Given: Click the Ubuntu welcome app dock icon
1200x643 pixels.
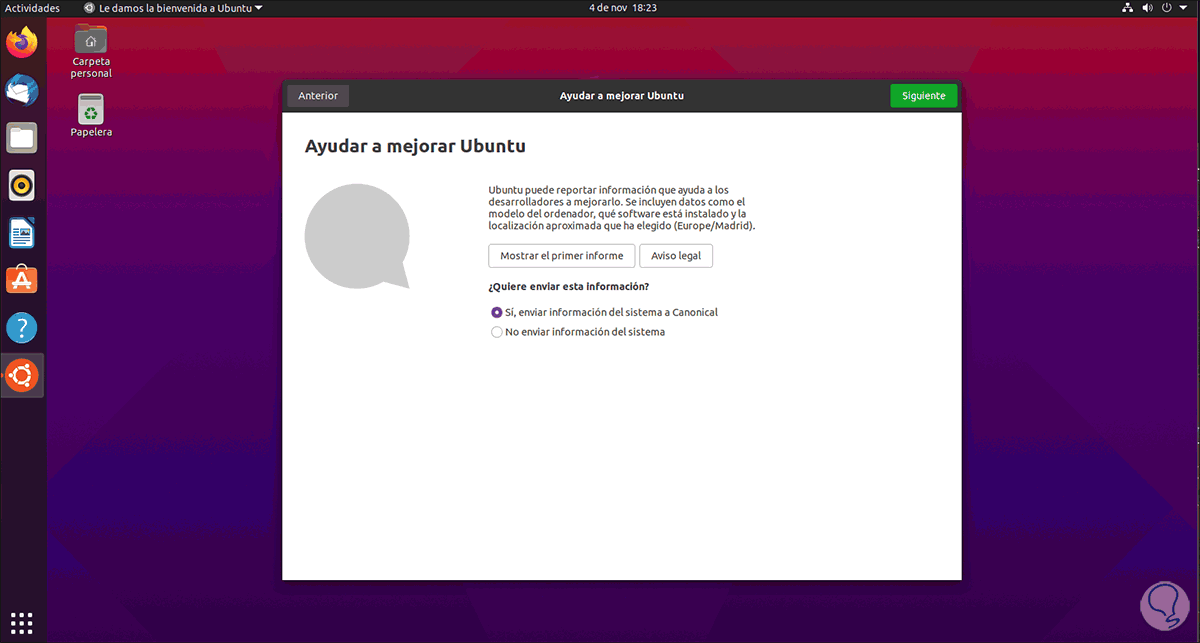Looking at the screenshot, I should [22, 375].
